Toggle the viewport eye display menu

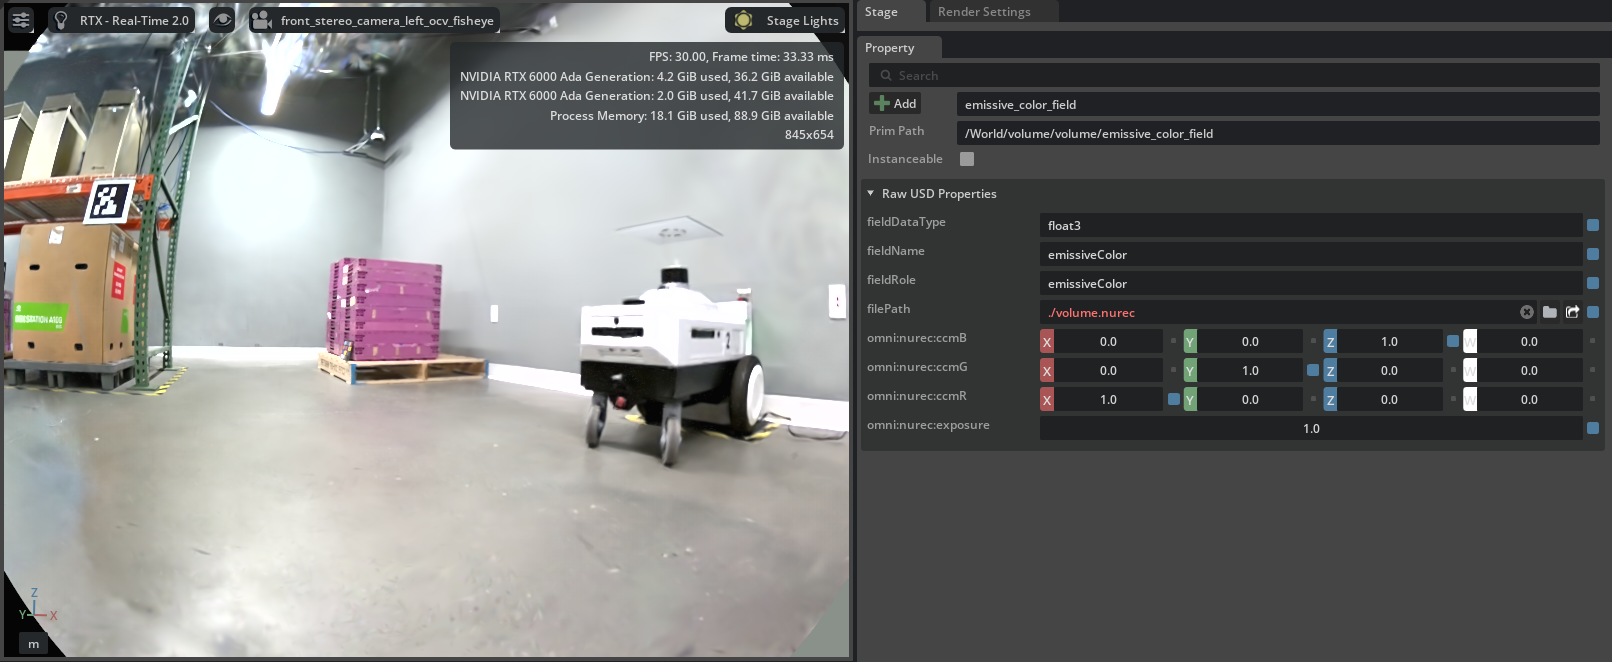click(222, 20)
